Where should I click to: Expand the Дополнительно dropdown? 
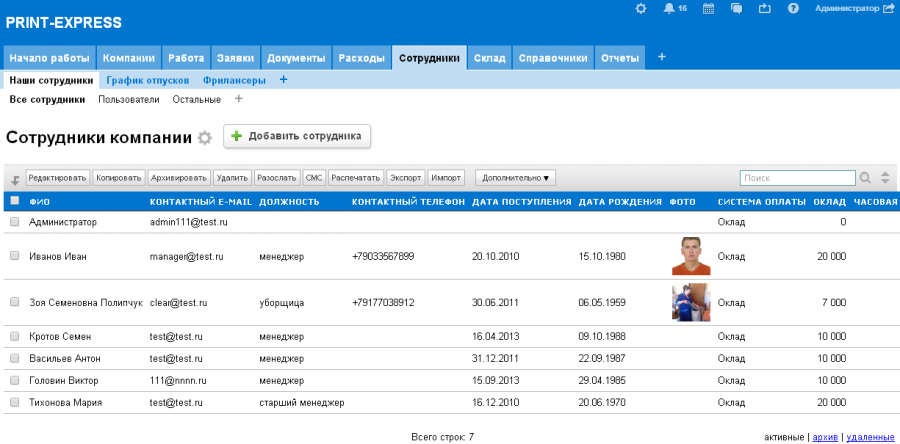point(515,178)
